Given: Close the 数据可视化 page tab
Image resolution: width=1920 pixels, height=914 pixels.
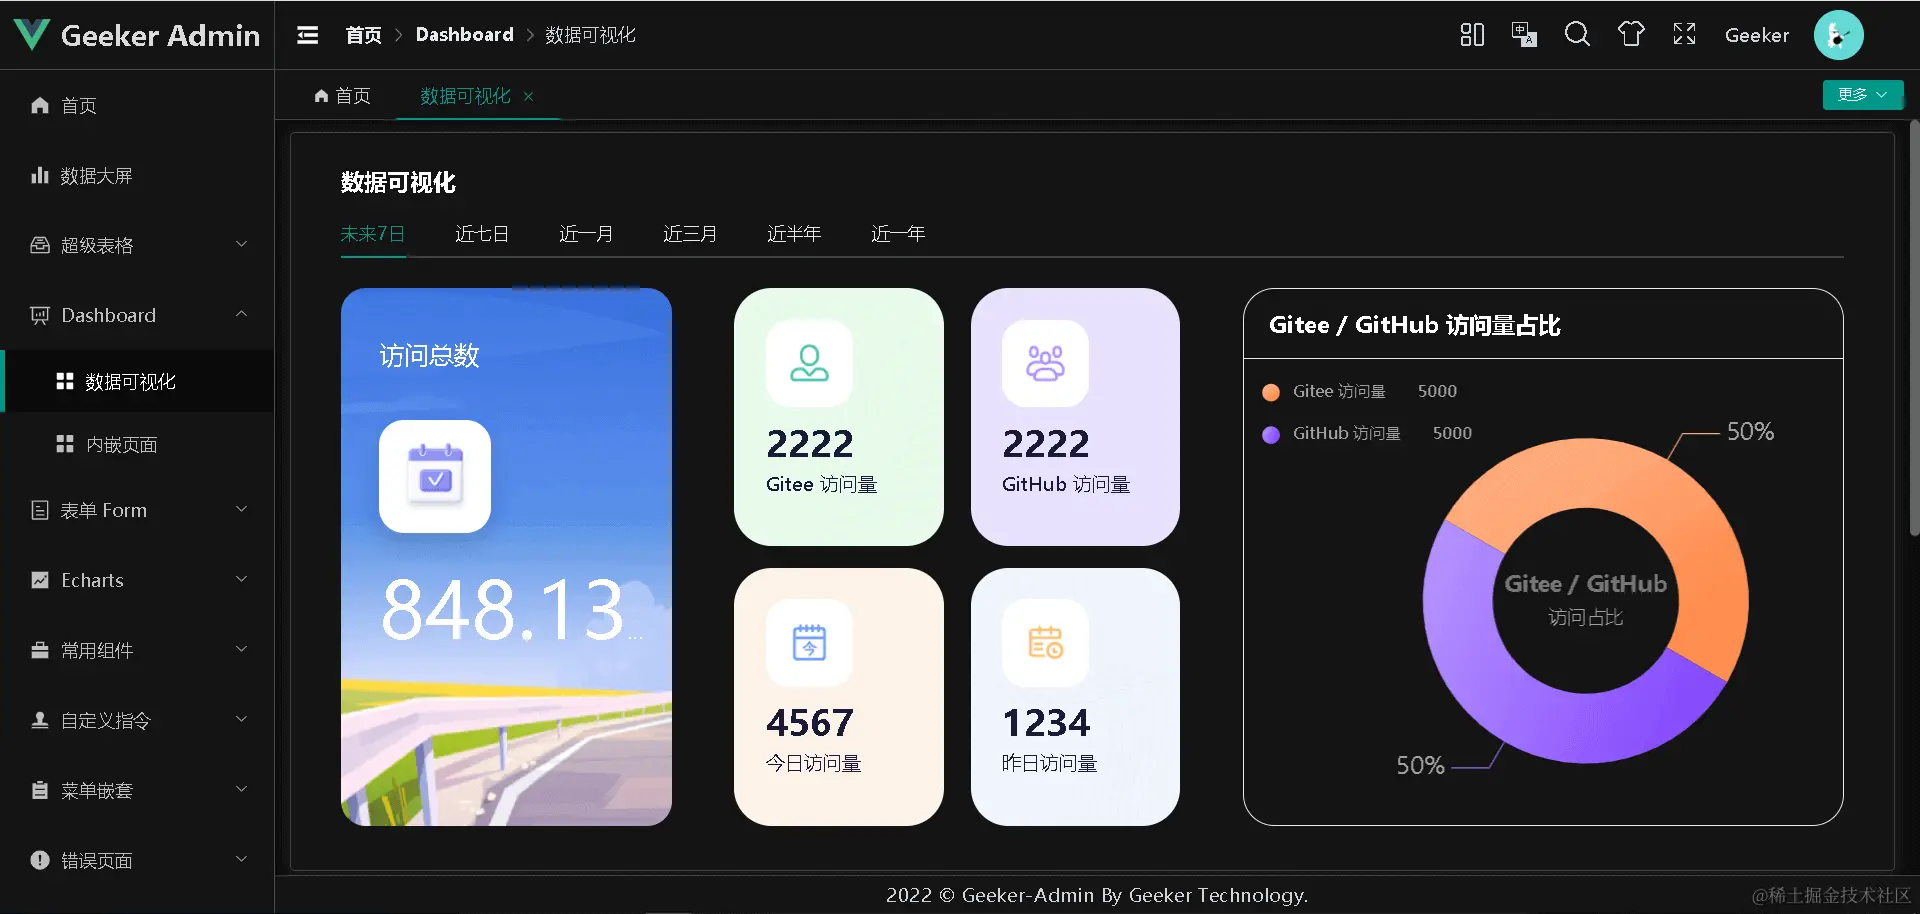Looking at the screenshot, I should (x=528, y=96).
